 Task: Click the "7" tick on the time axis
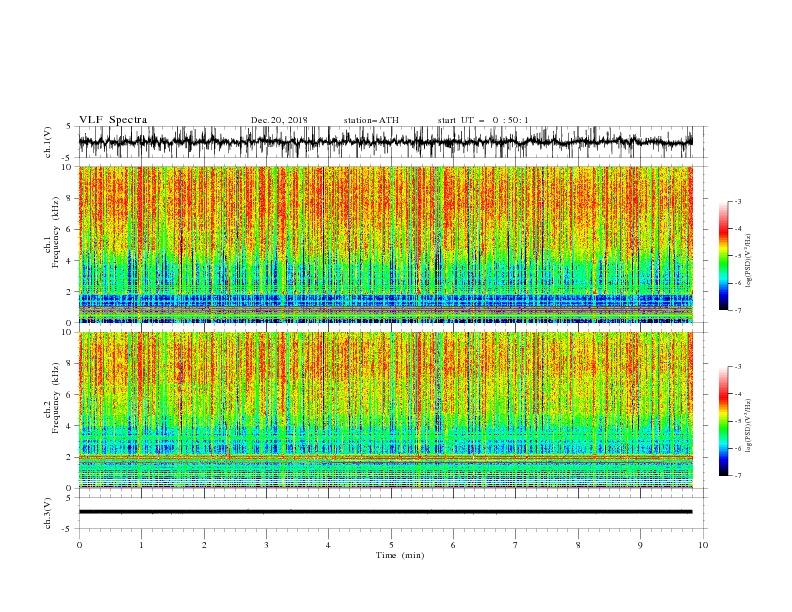[516, 545]
